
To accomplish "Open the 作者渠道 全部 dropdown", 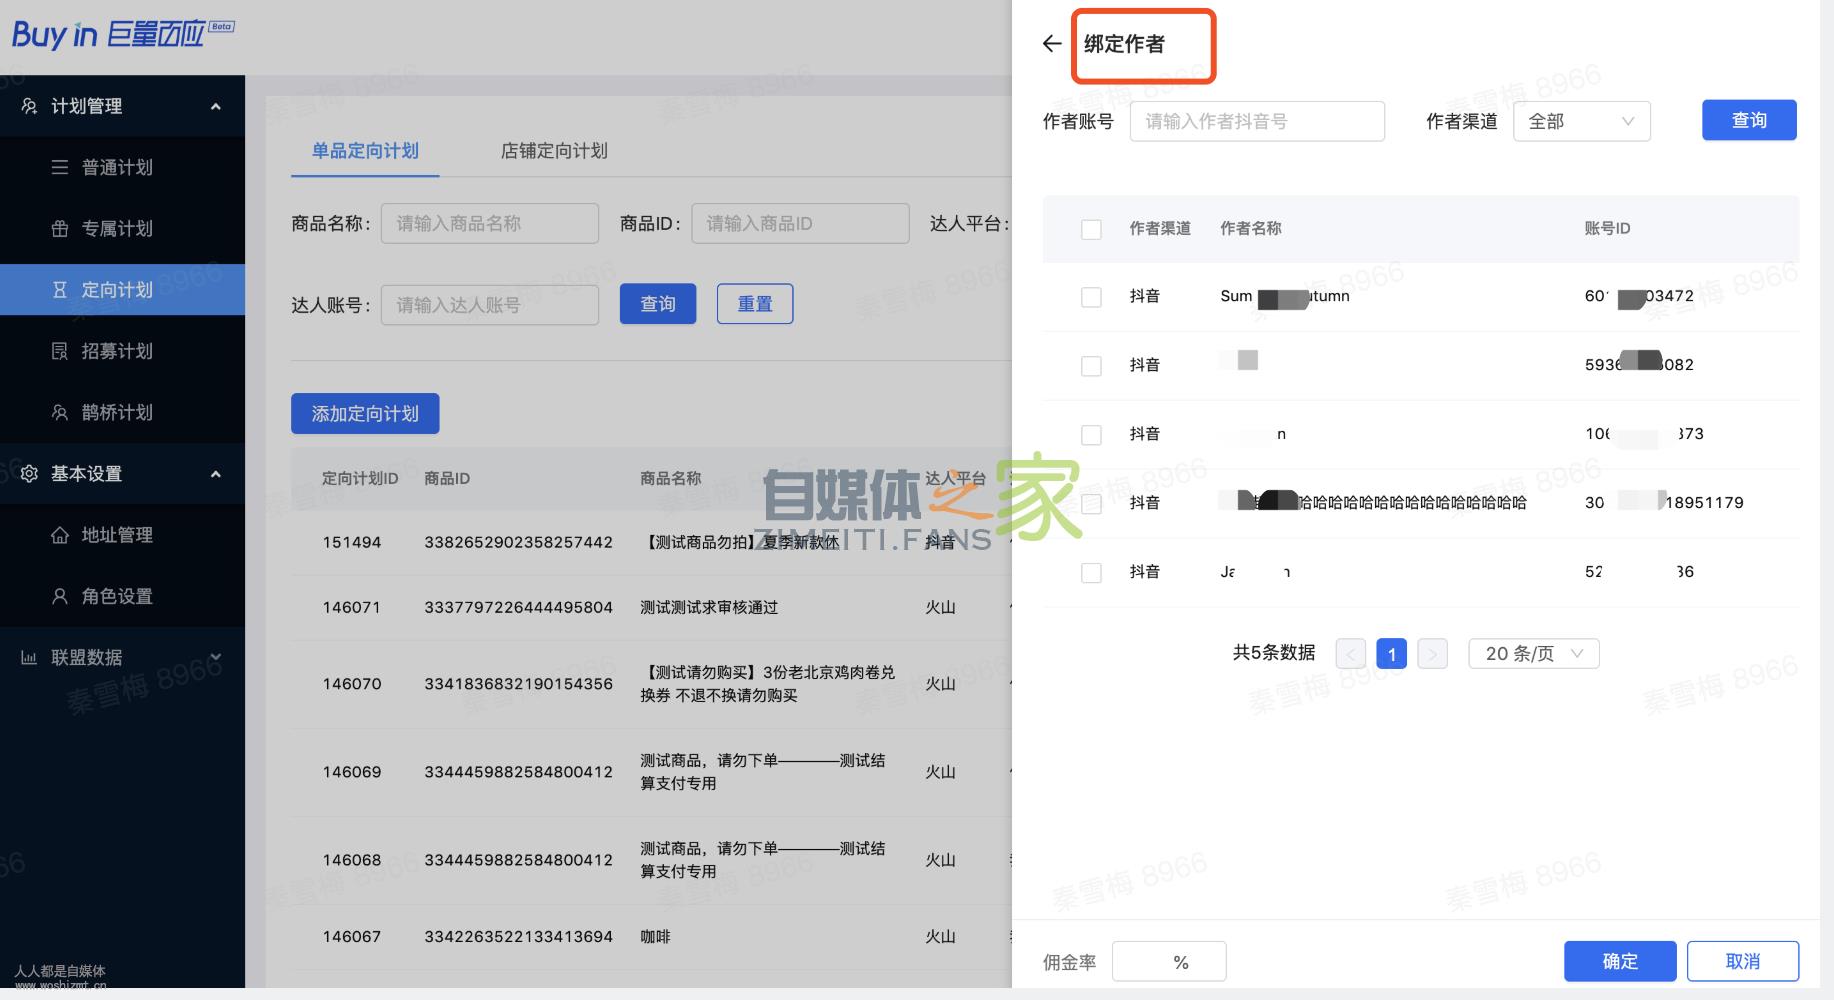I will click(x=1582, y=120).
